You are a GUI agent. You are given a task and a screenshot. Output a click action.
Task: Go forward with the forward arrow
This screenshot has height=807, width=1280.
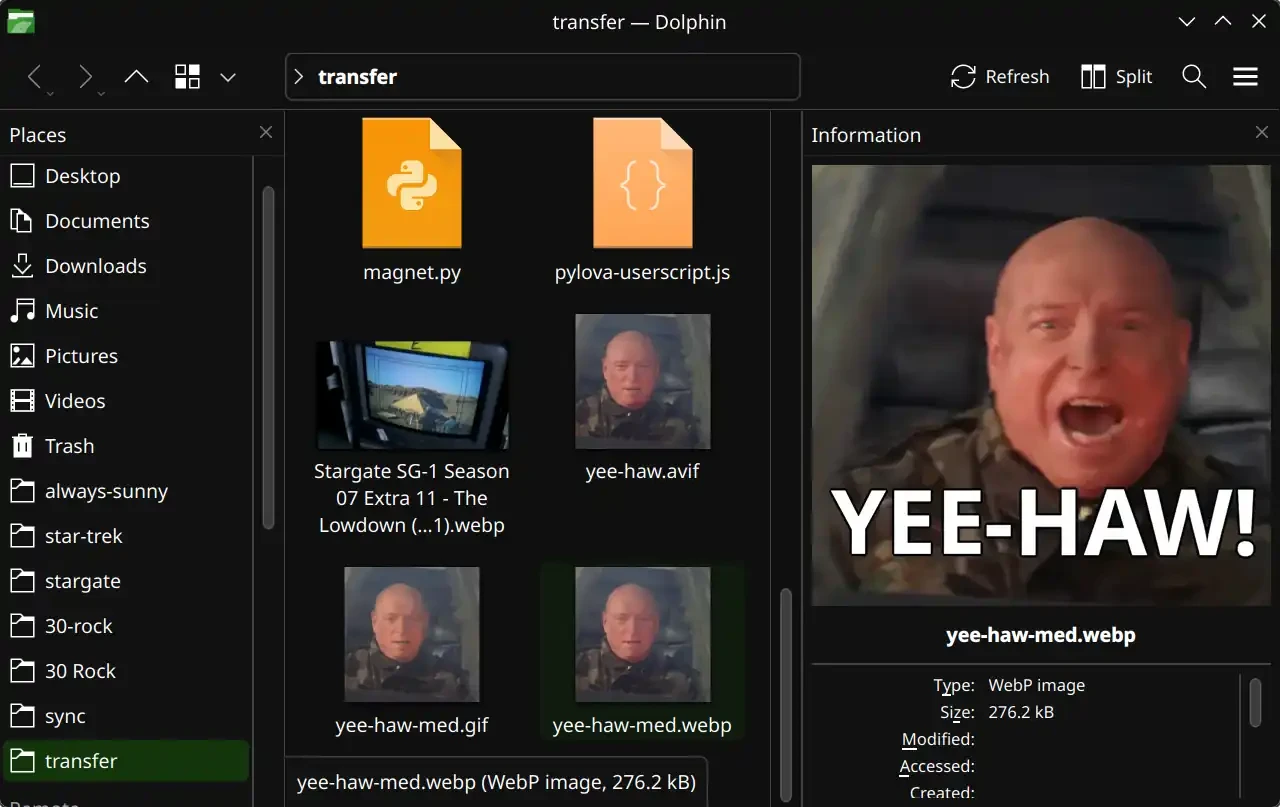(86, 77)
